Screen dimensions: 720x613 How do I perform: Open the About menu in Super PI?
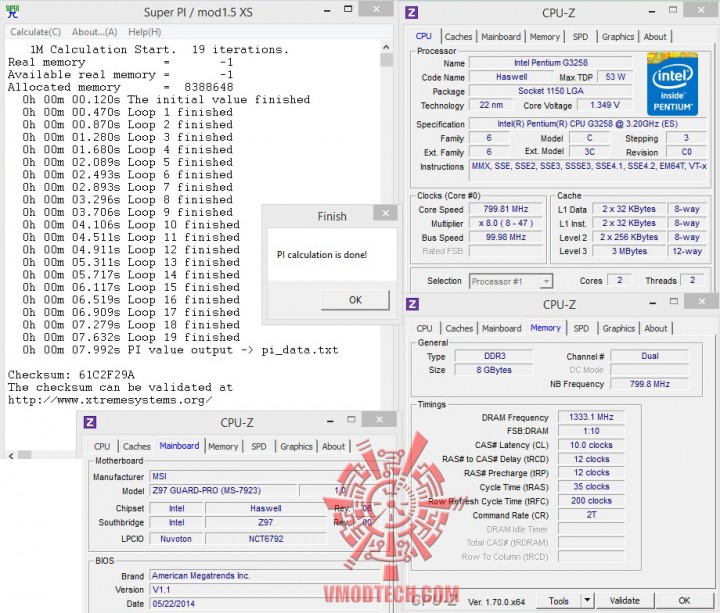[x=95, y=32]
